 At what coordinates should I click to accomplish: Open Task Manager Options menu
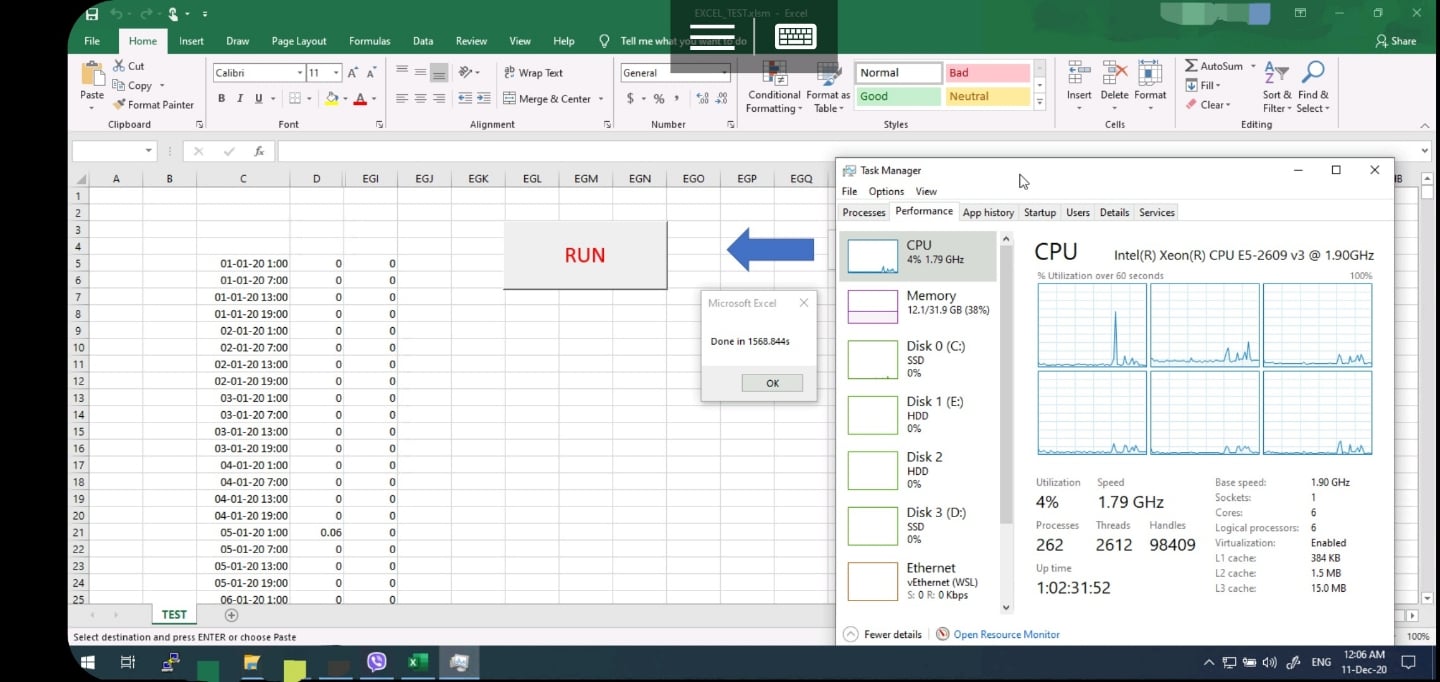click(x=886, y=191)
